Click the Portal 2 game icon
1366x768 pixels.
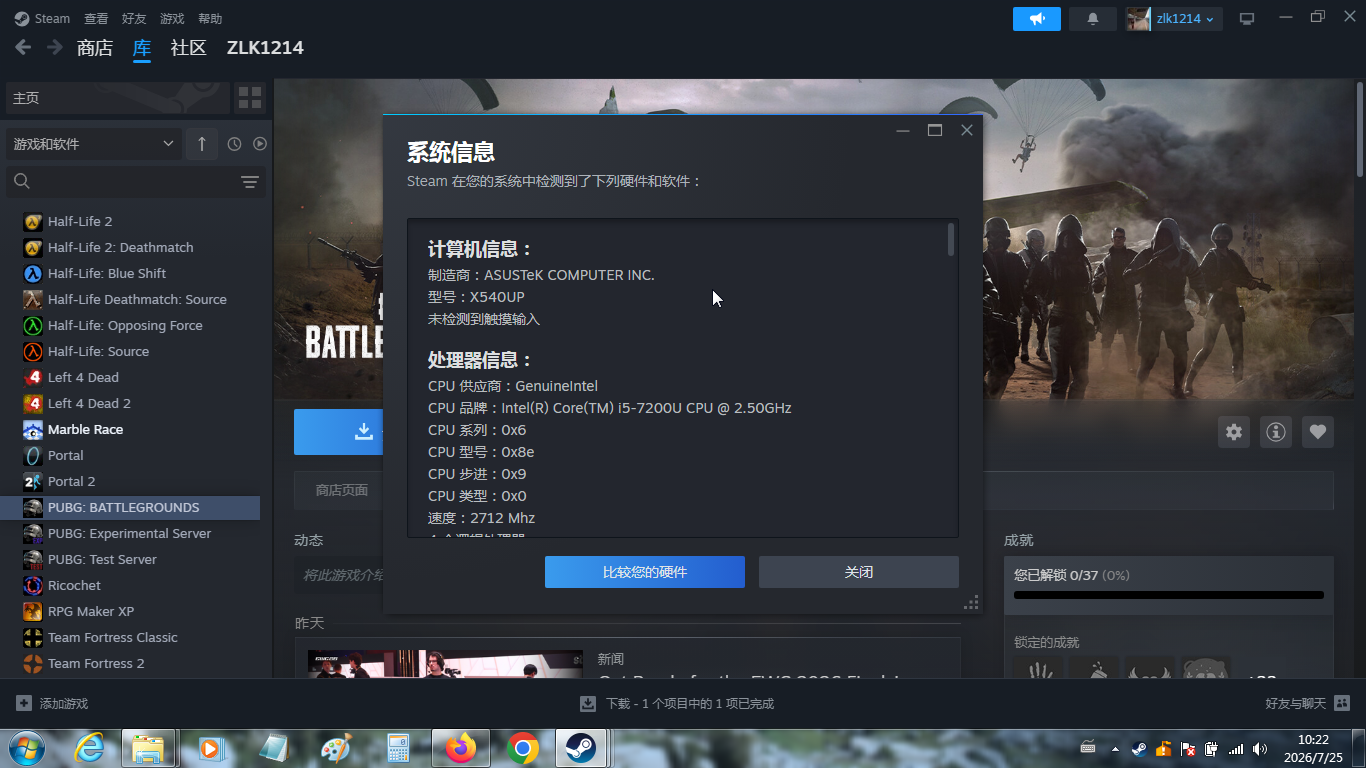pos(33,481)
